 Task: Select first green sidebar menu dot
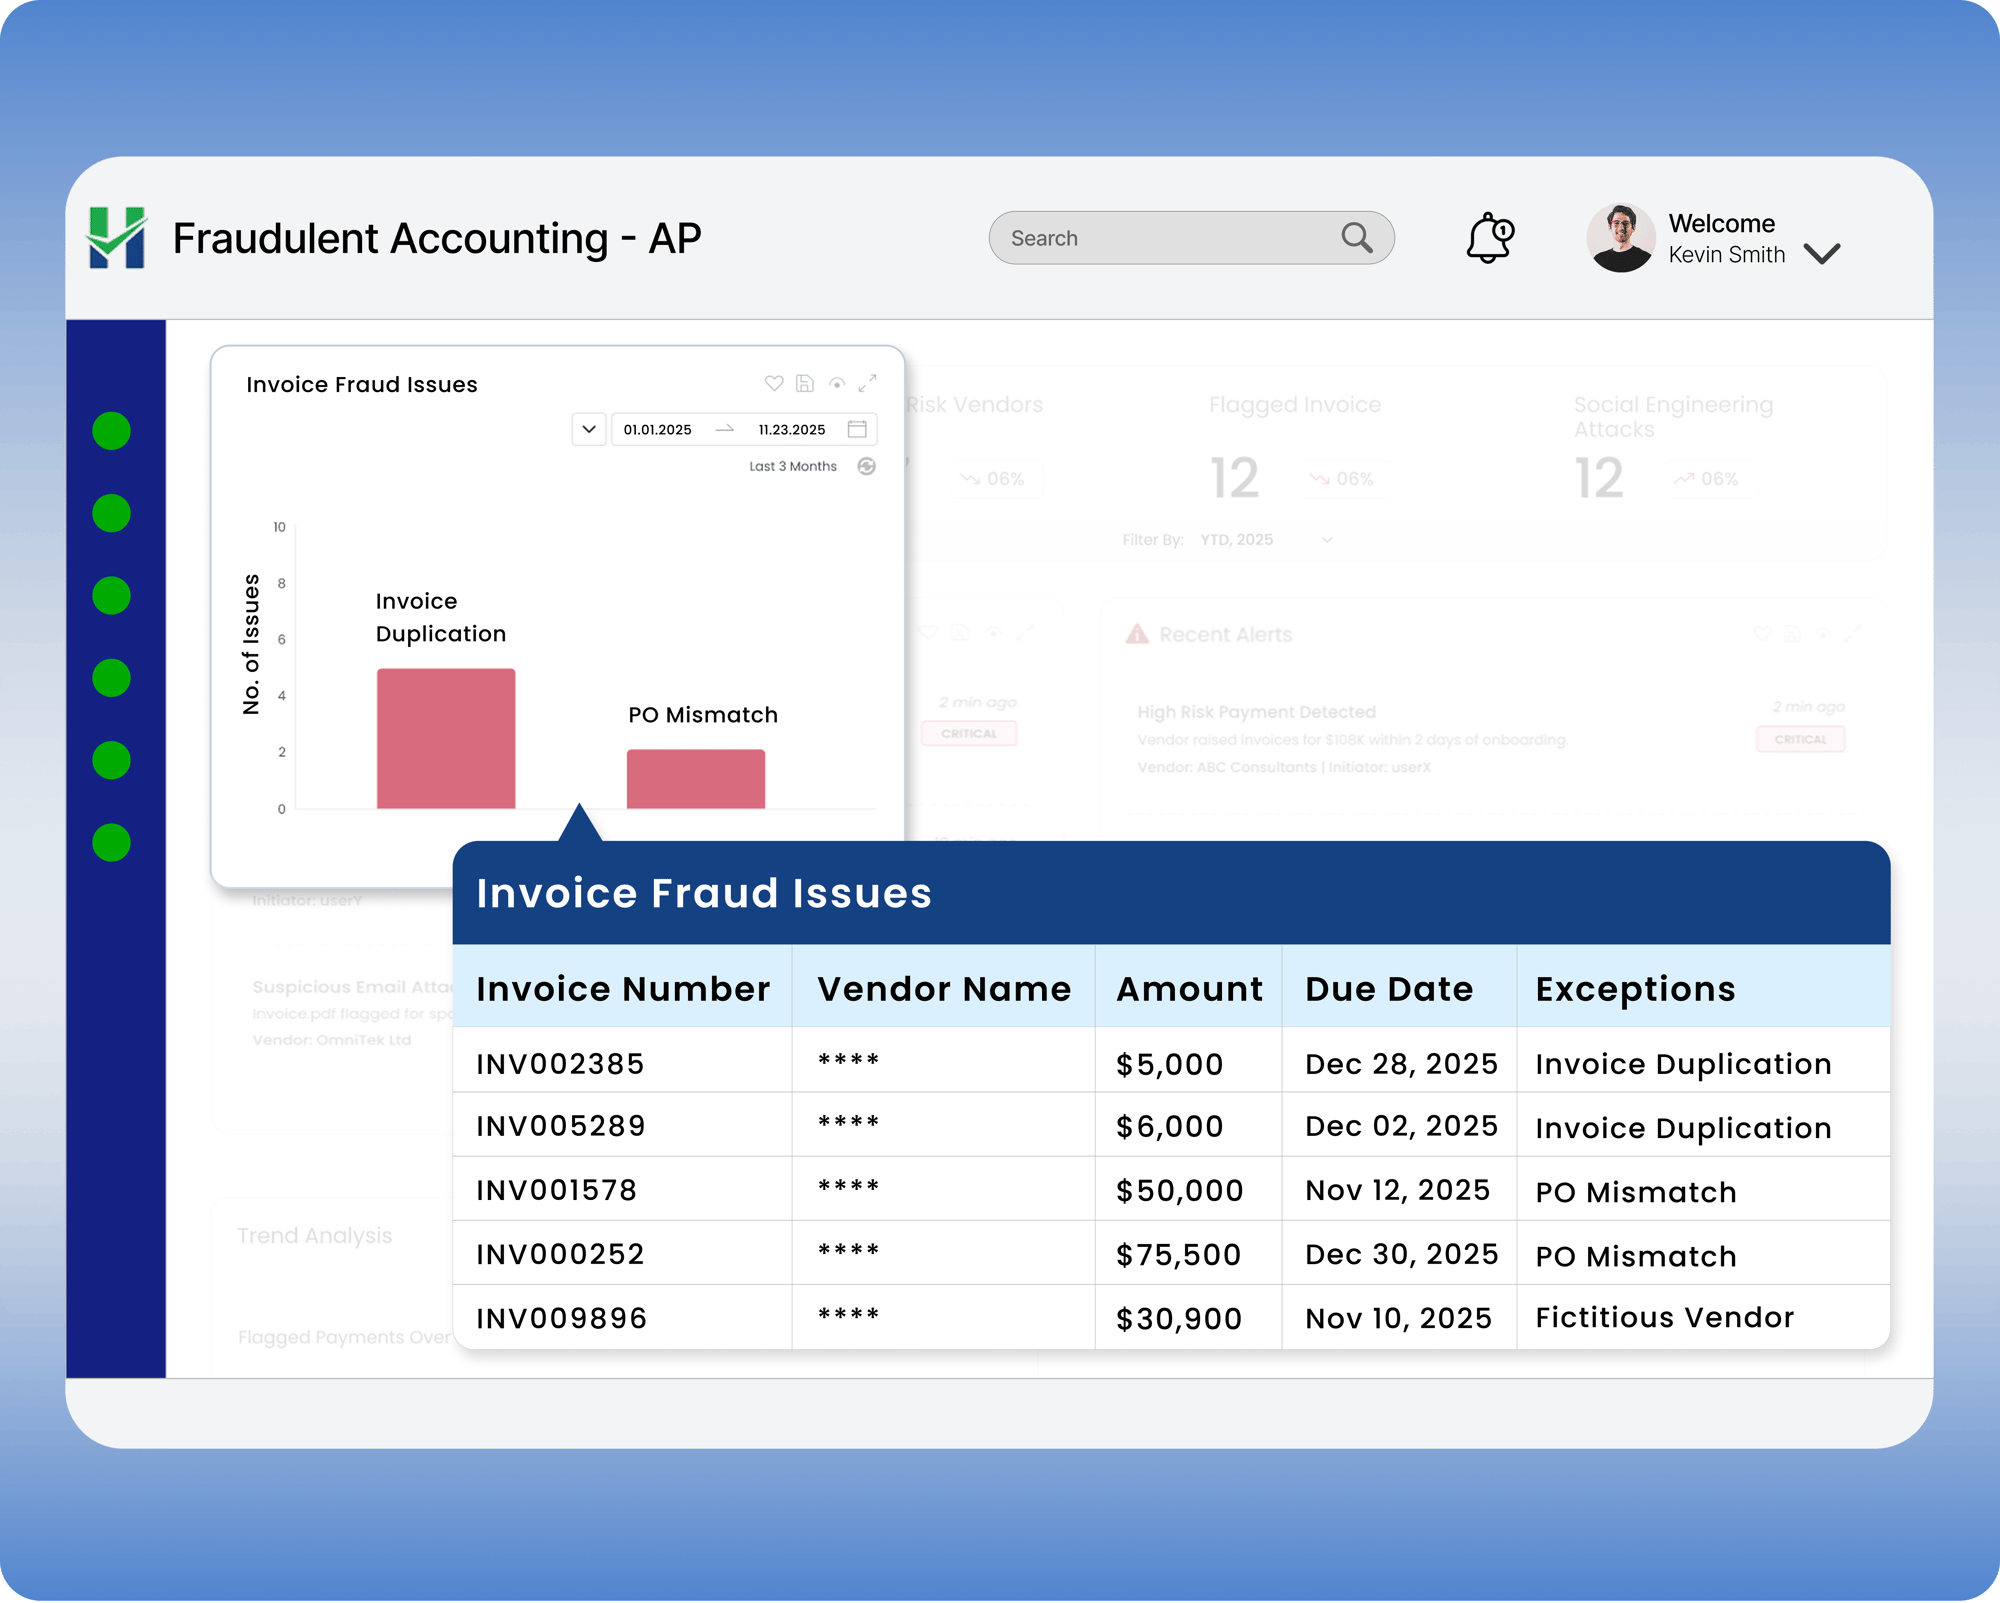pyautogui.click(x=112, y=431)
